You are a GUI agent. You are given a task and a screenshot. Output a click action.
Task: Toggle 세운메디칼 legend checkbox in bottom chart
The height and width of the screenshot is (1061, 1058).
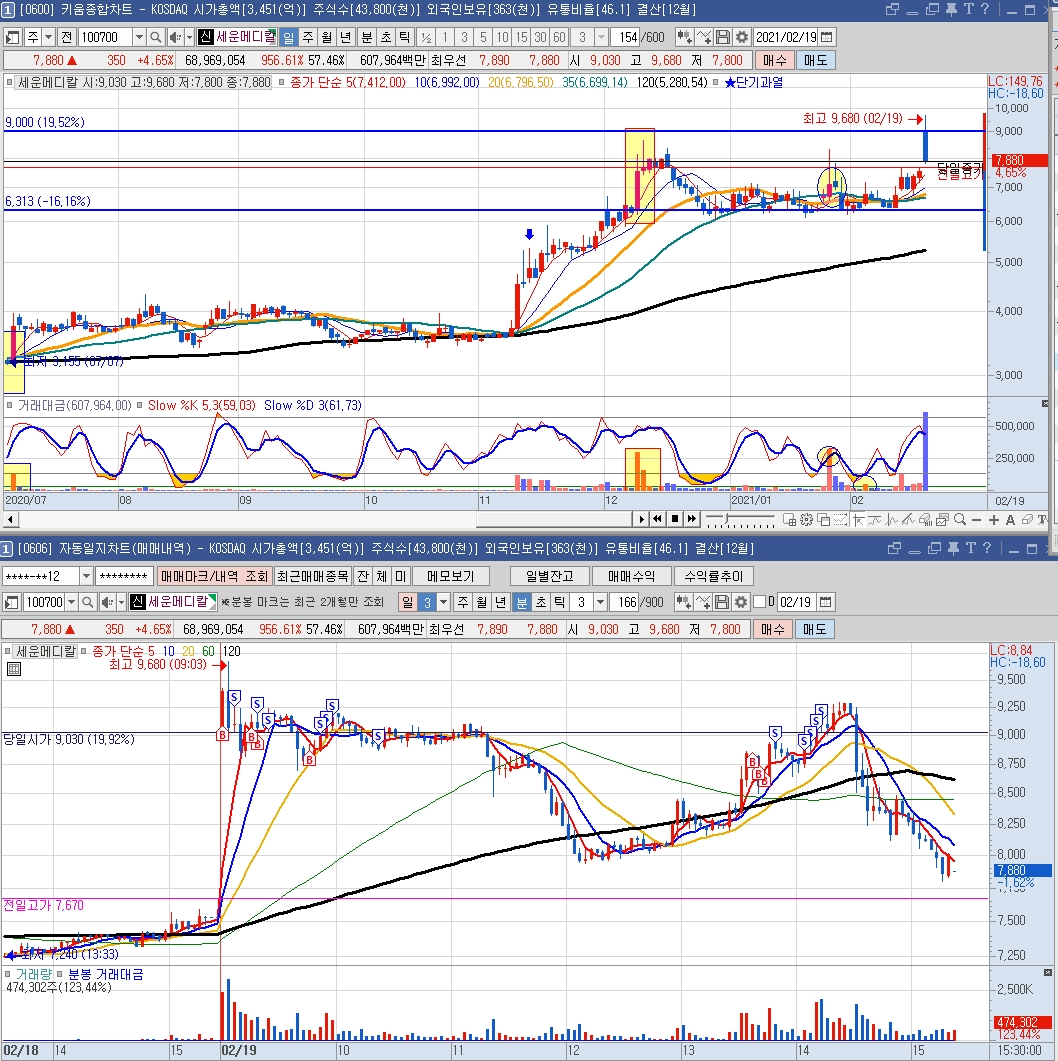pos(7,651)
